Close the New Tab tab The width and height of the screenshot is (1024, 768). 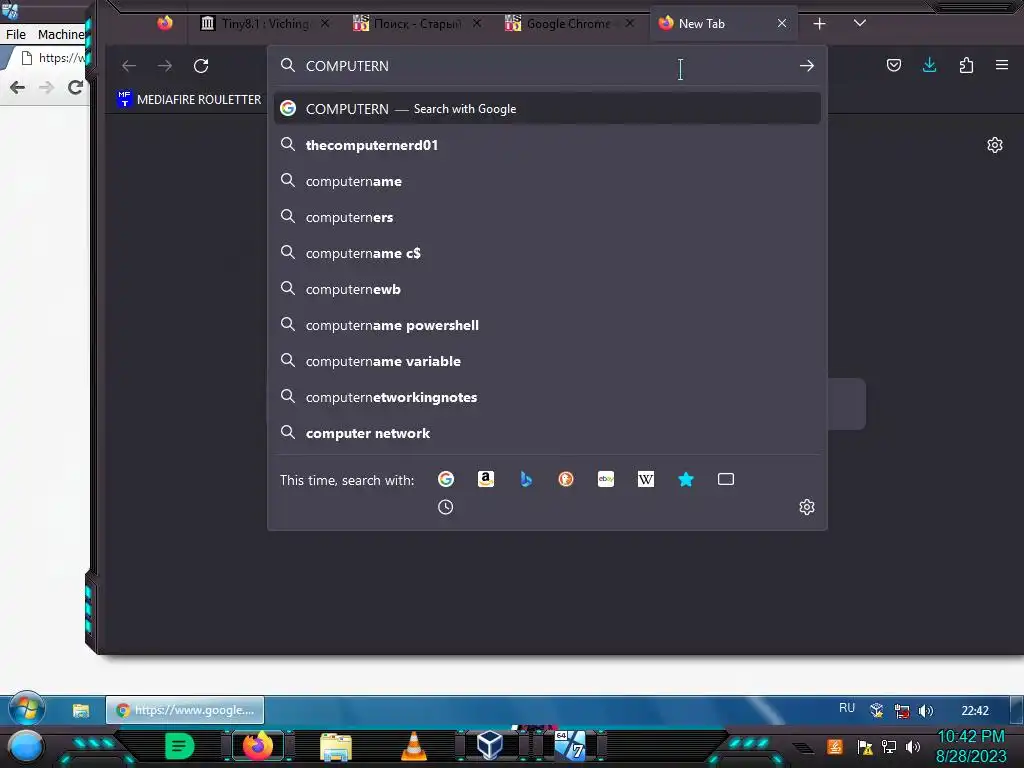point(782,24)
